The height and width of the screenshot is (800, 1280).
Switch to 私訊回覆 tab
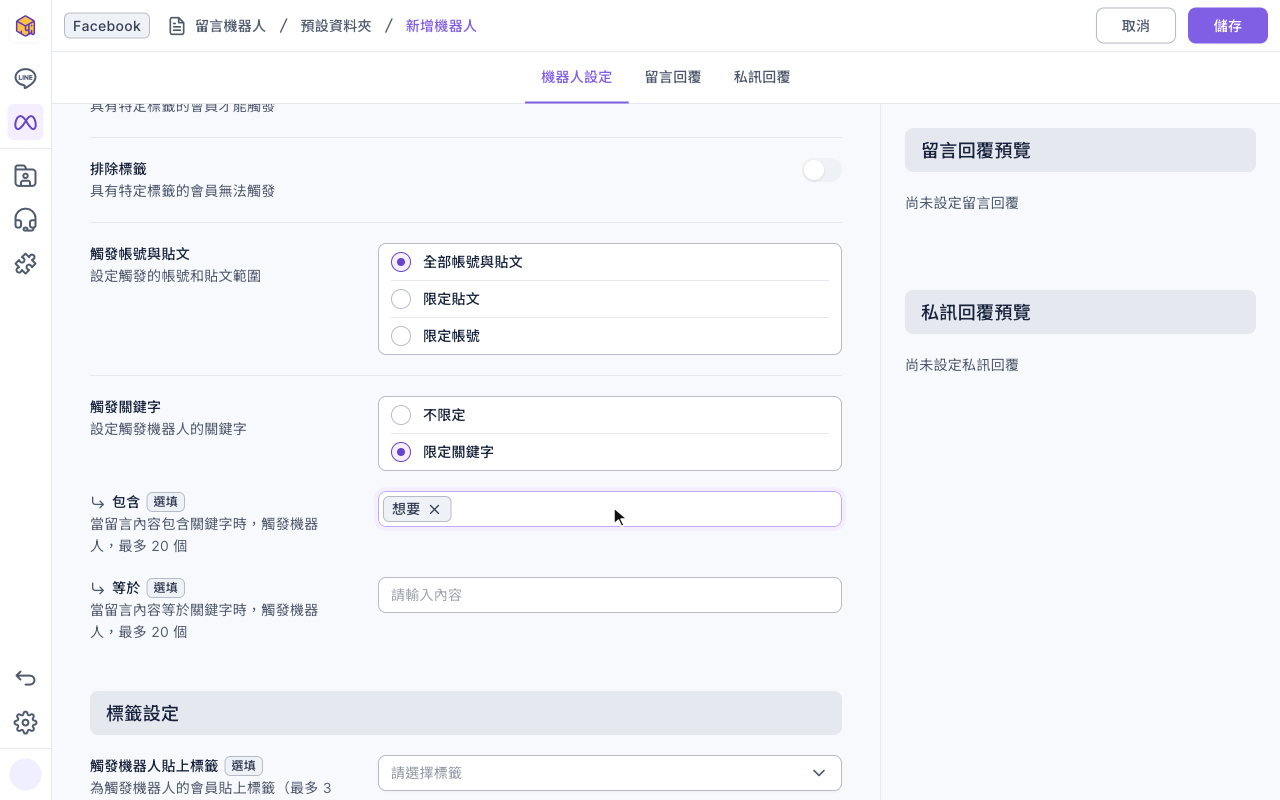click(x=762, y=77)
